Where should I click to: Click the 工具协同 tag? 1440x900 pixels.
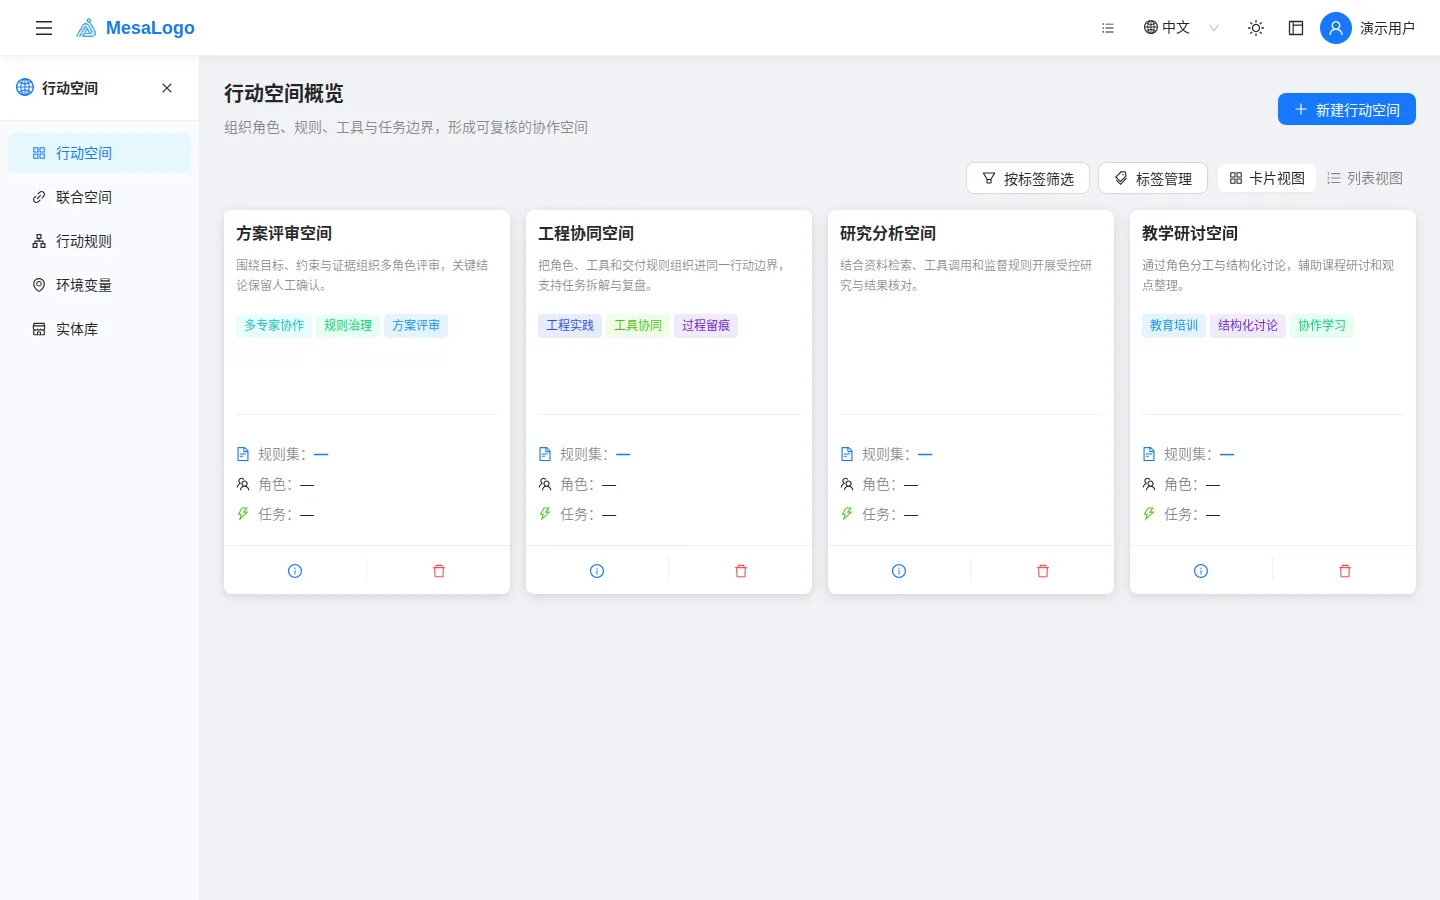click(x=638, y=325)
